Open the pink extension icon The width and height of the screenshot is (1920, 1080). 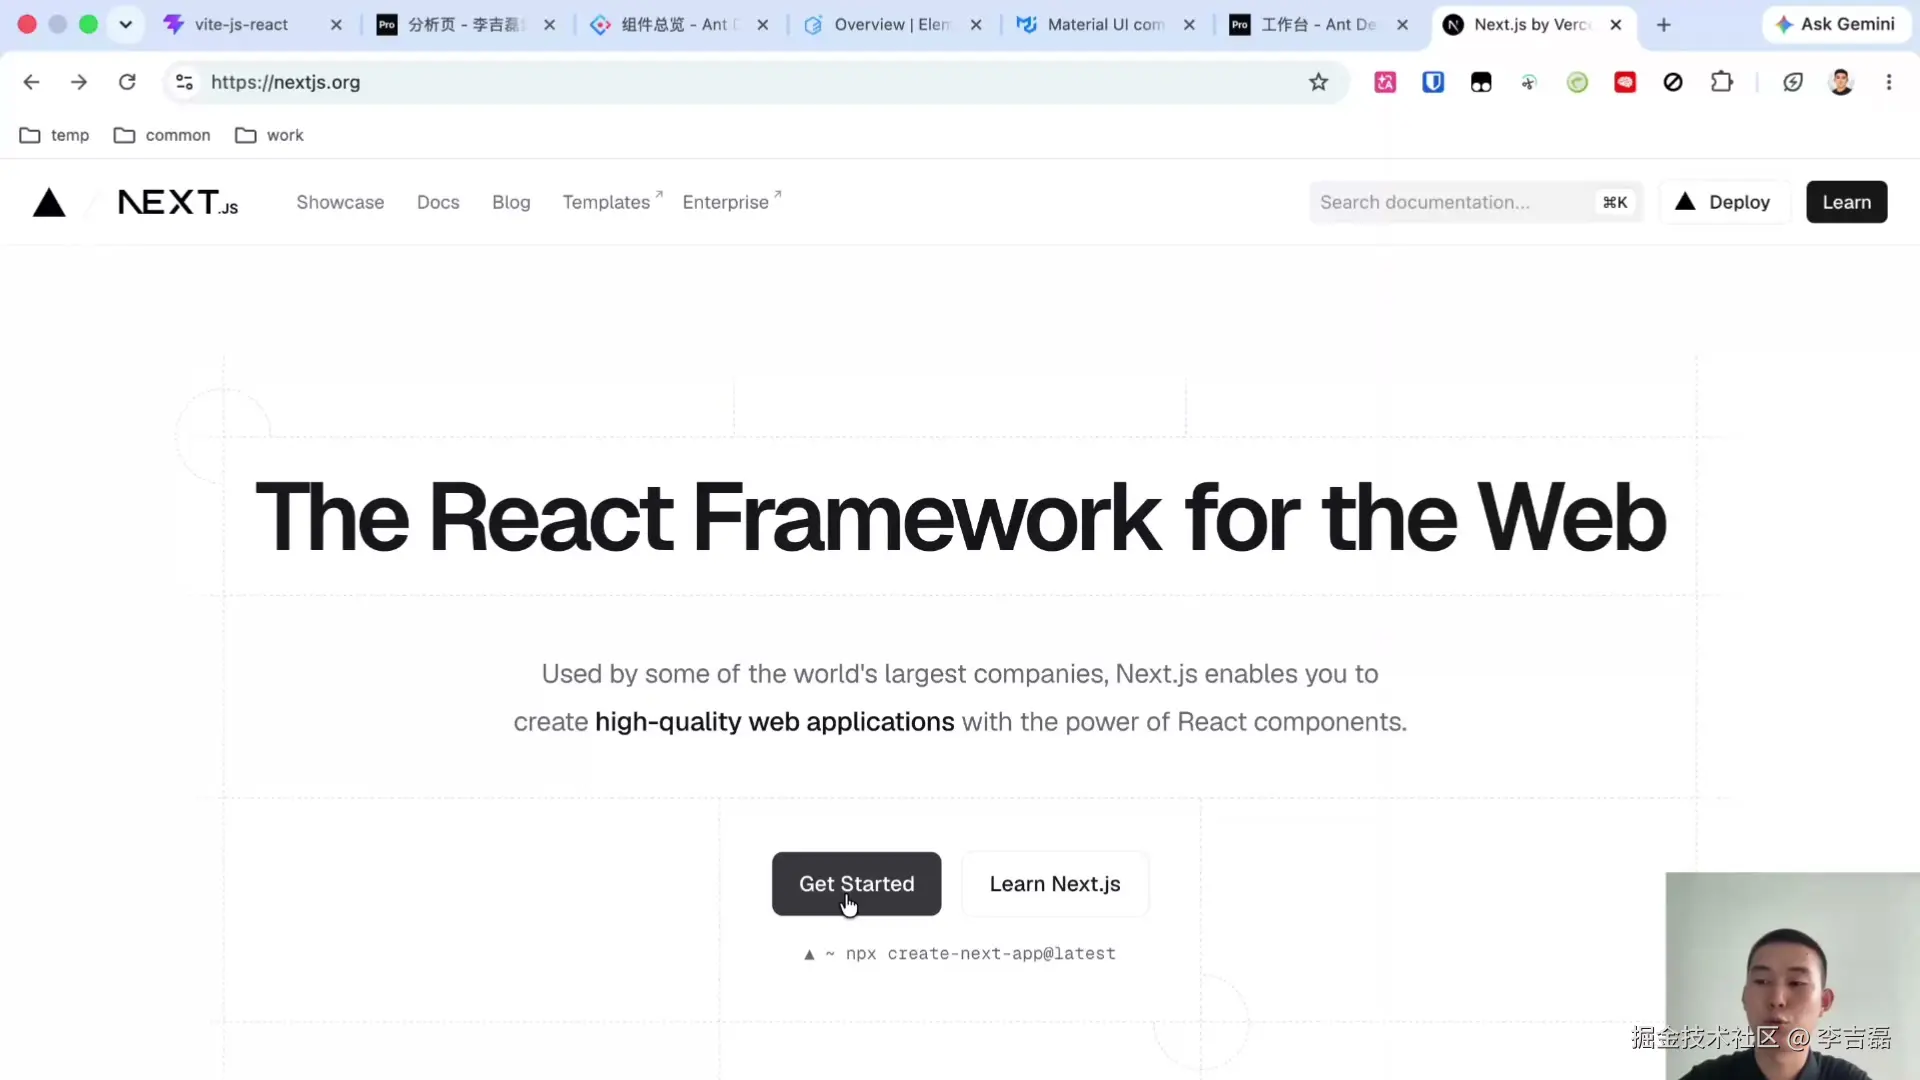1385,82
